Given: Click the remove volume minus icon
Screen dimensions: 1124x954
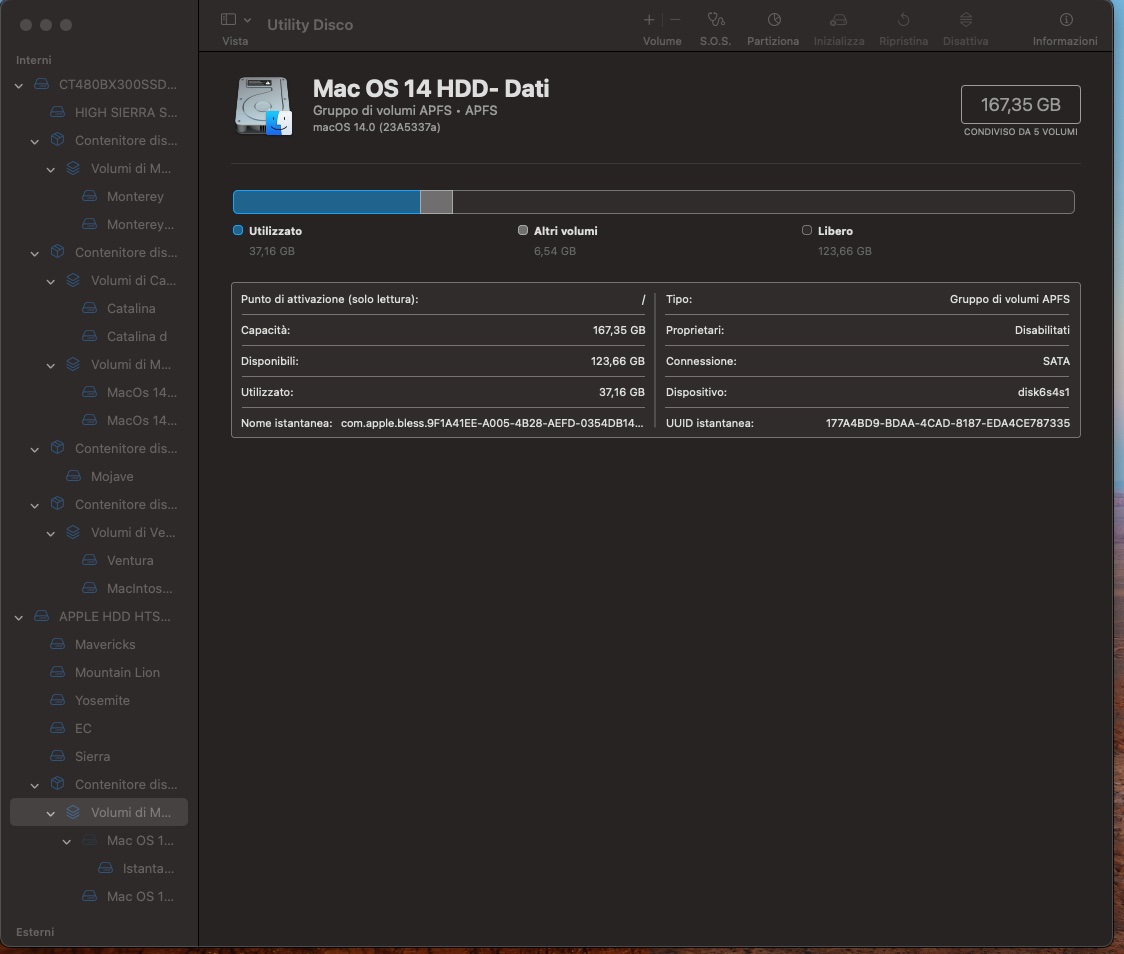Looking at the screenshot, I should [675, 20].
